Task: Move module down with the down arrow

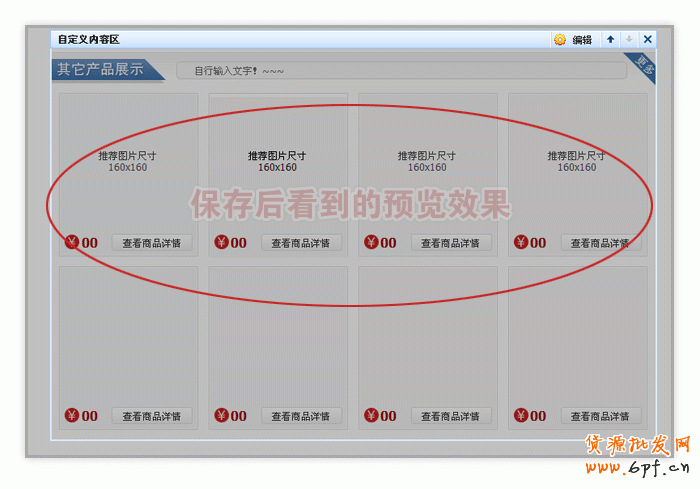Action: 629,40
